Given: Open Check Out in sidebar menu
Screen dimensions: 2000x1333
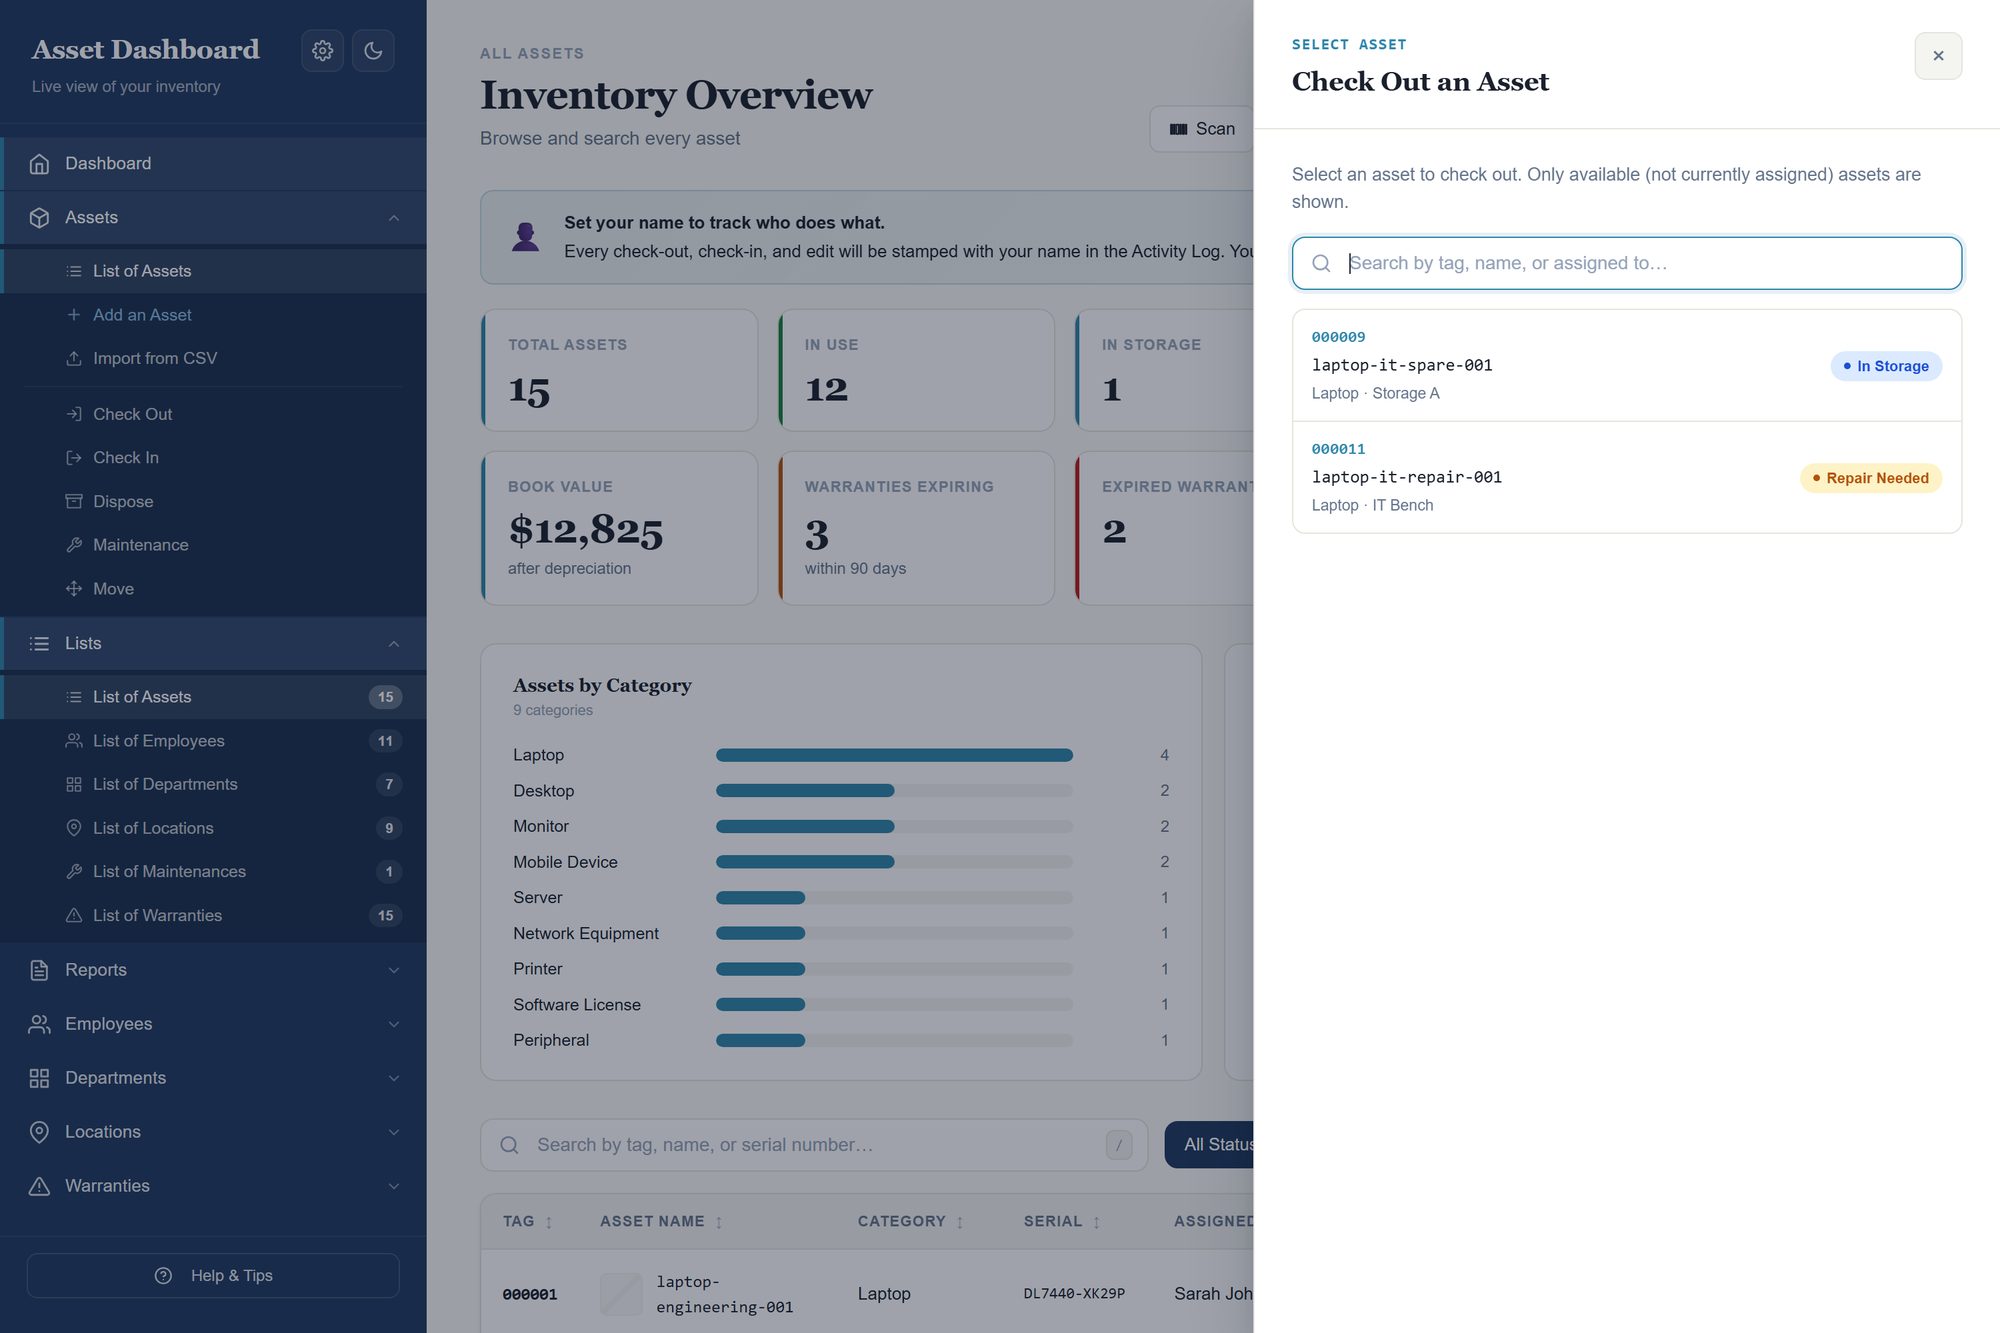Looking at the screenshot, I should tap(214, 414).
